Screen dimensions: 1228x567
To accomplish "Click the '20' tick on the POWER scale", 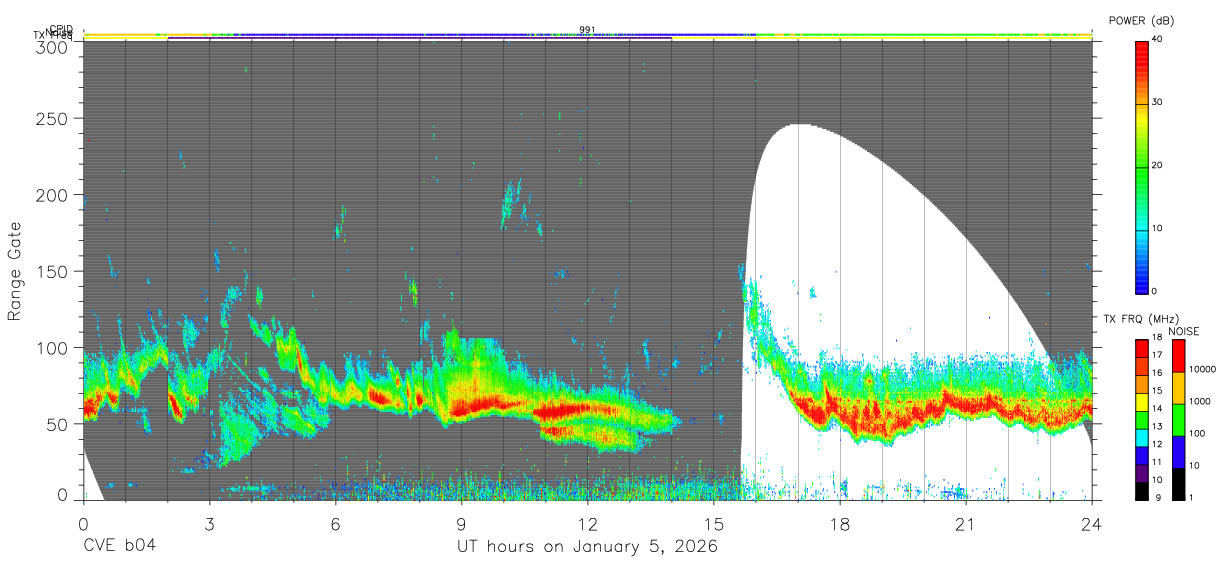I will [1159, 165].
